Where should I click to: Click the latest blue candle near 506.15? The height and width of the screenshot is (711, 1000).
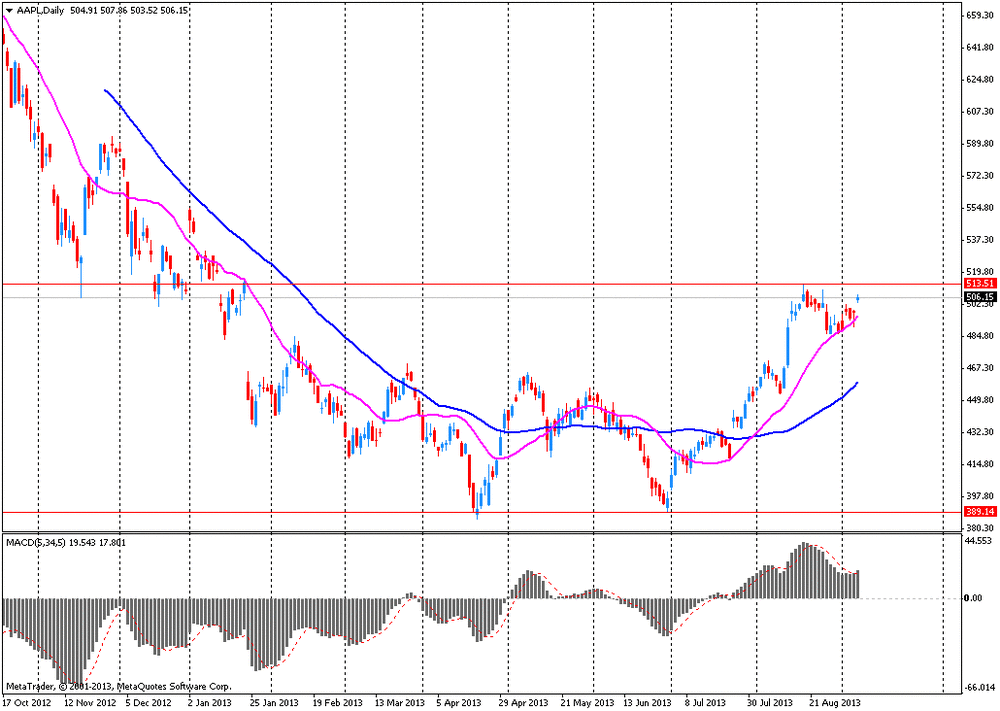(x=858, y=298)
